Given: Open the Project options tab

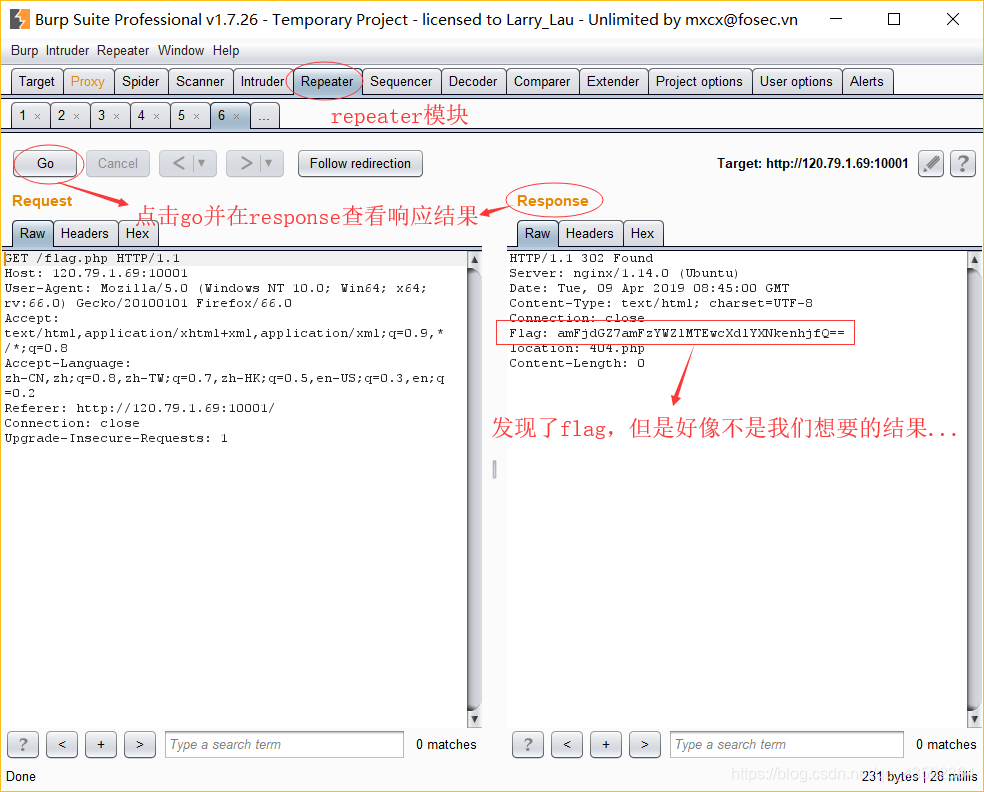Looking at the screenshot, I should coord(699,82).
